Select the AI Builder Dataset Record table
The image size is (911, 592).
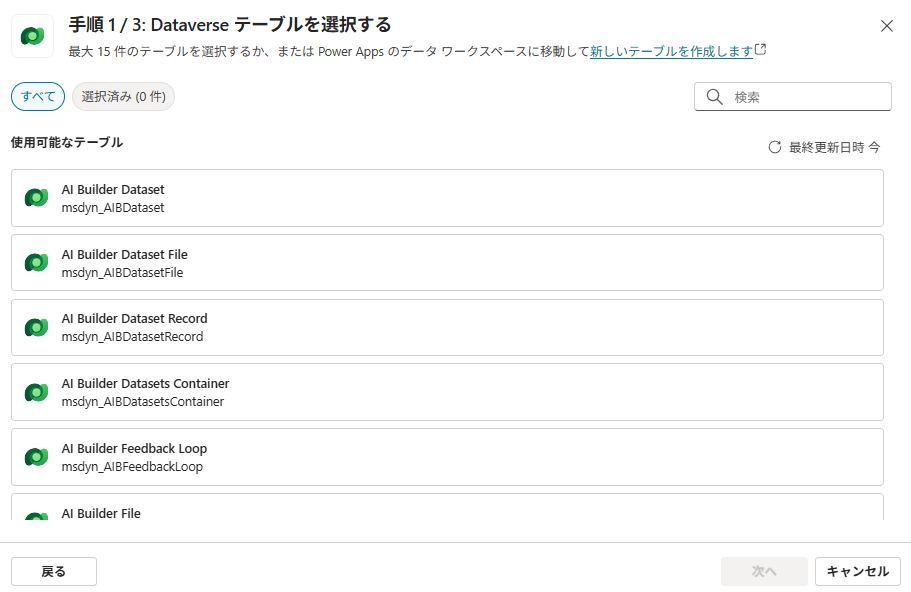447,328
